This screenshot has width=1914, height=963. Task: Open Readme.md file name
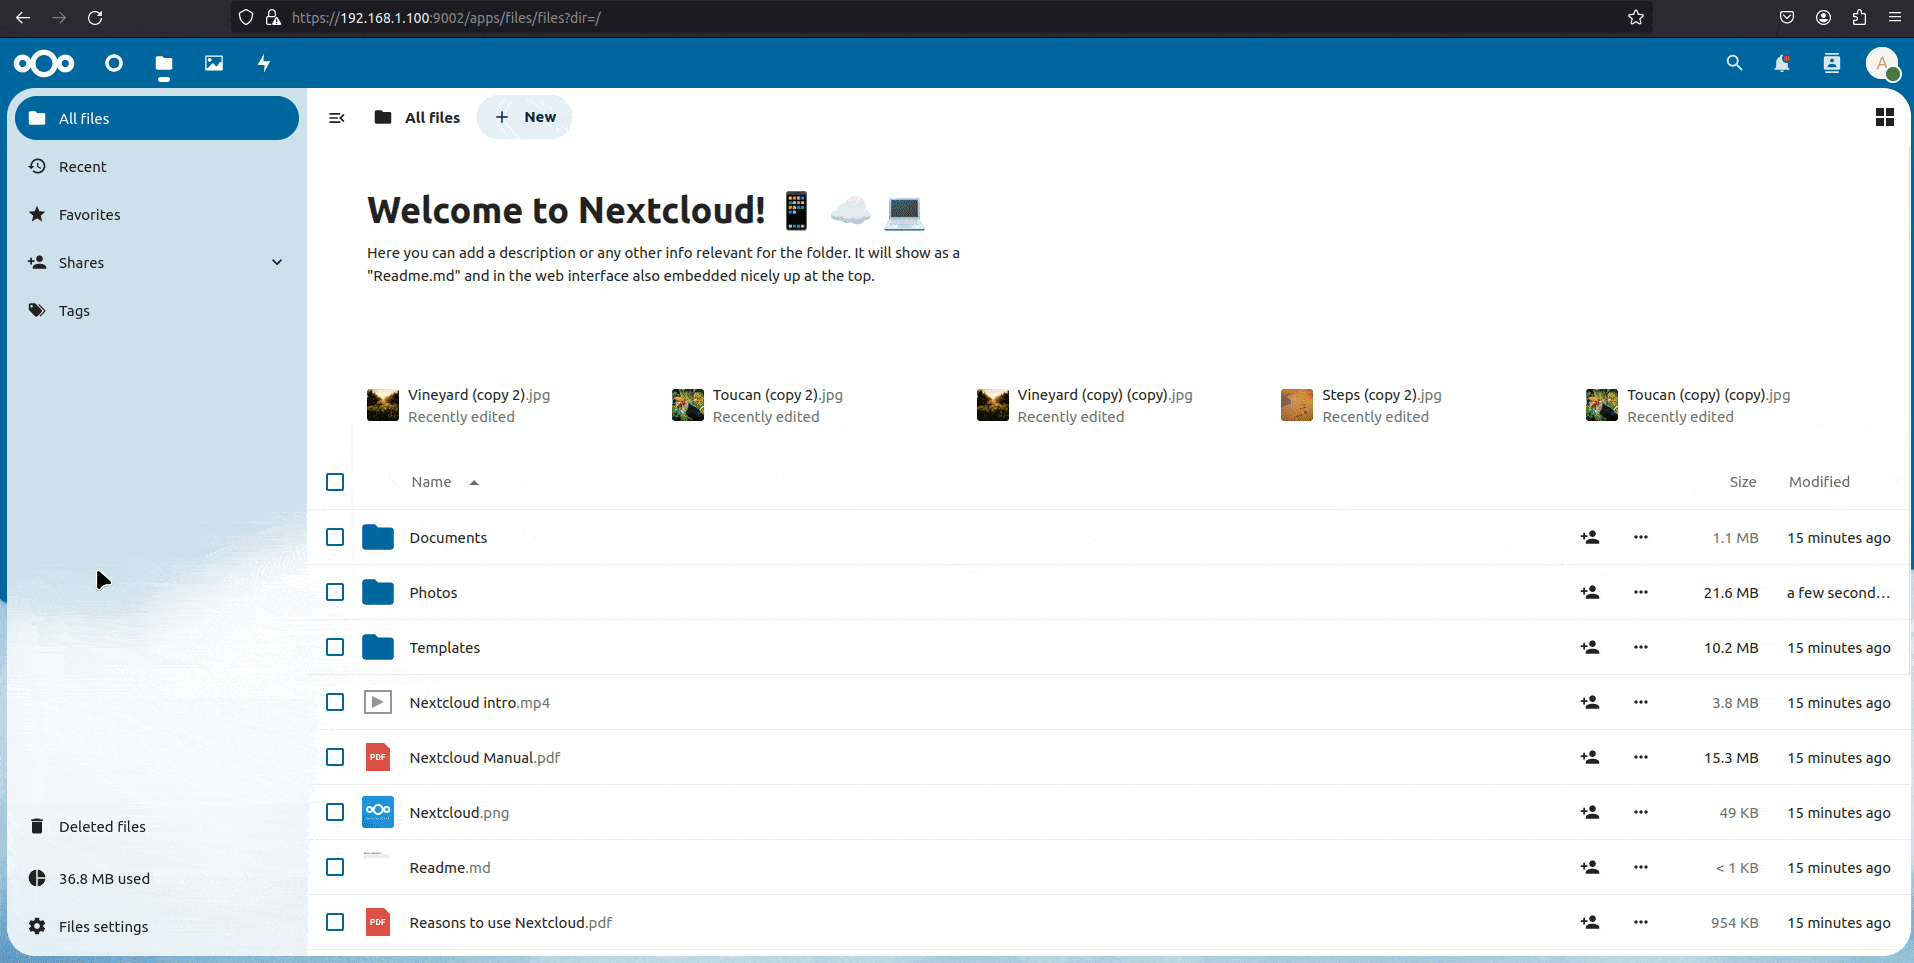(x=450, y=867)
